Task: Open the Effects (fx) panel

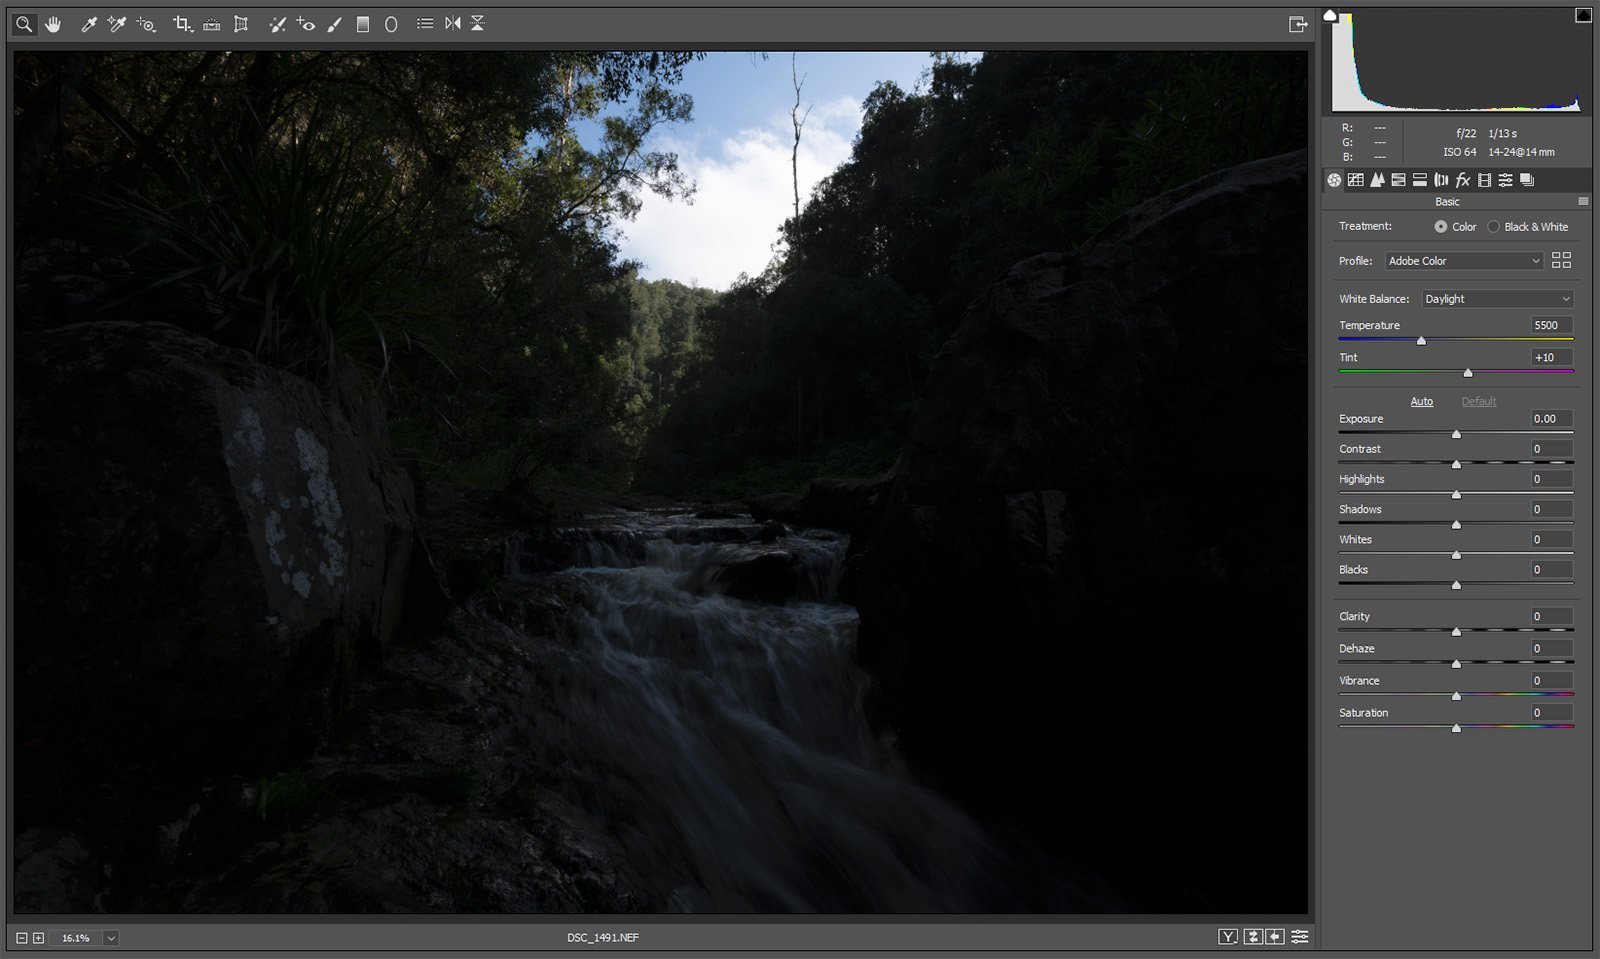Action: pyautogui.click(x=1462, y=181)
